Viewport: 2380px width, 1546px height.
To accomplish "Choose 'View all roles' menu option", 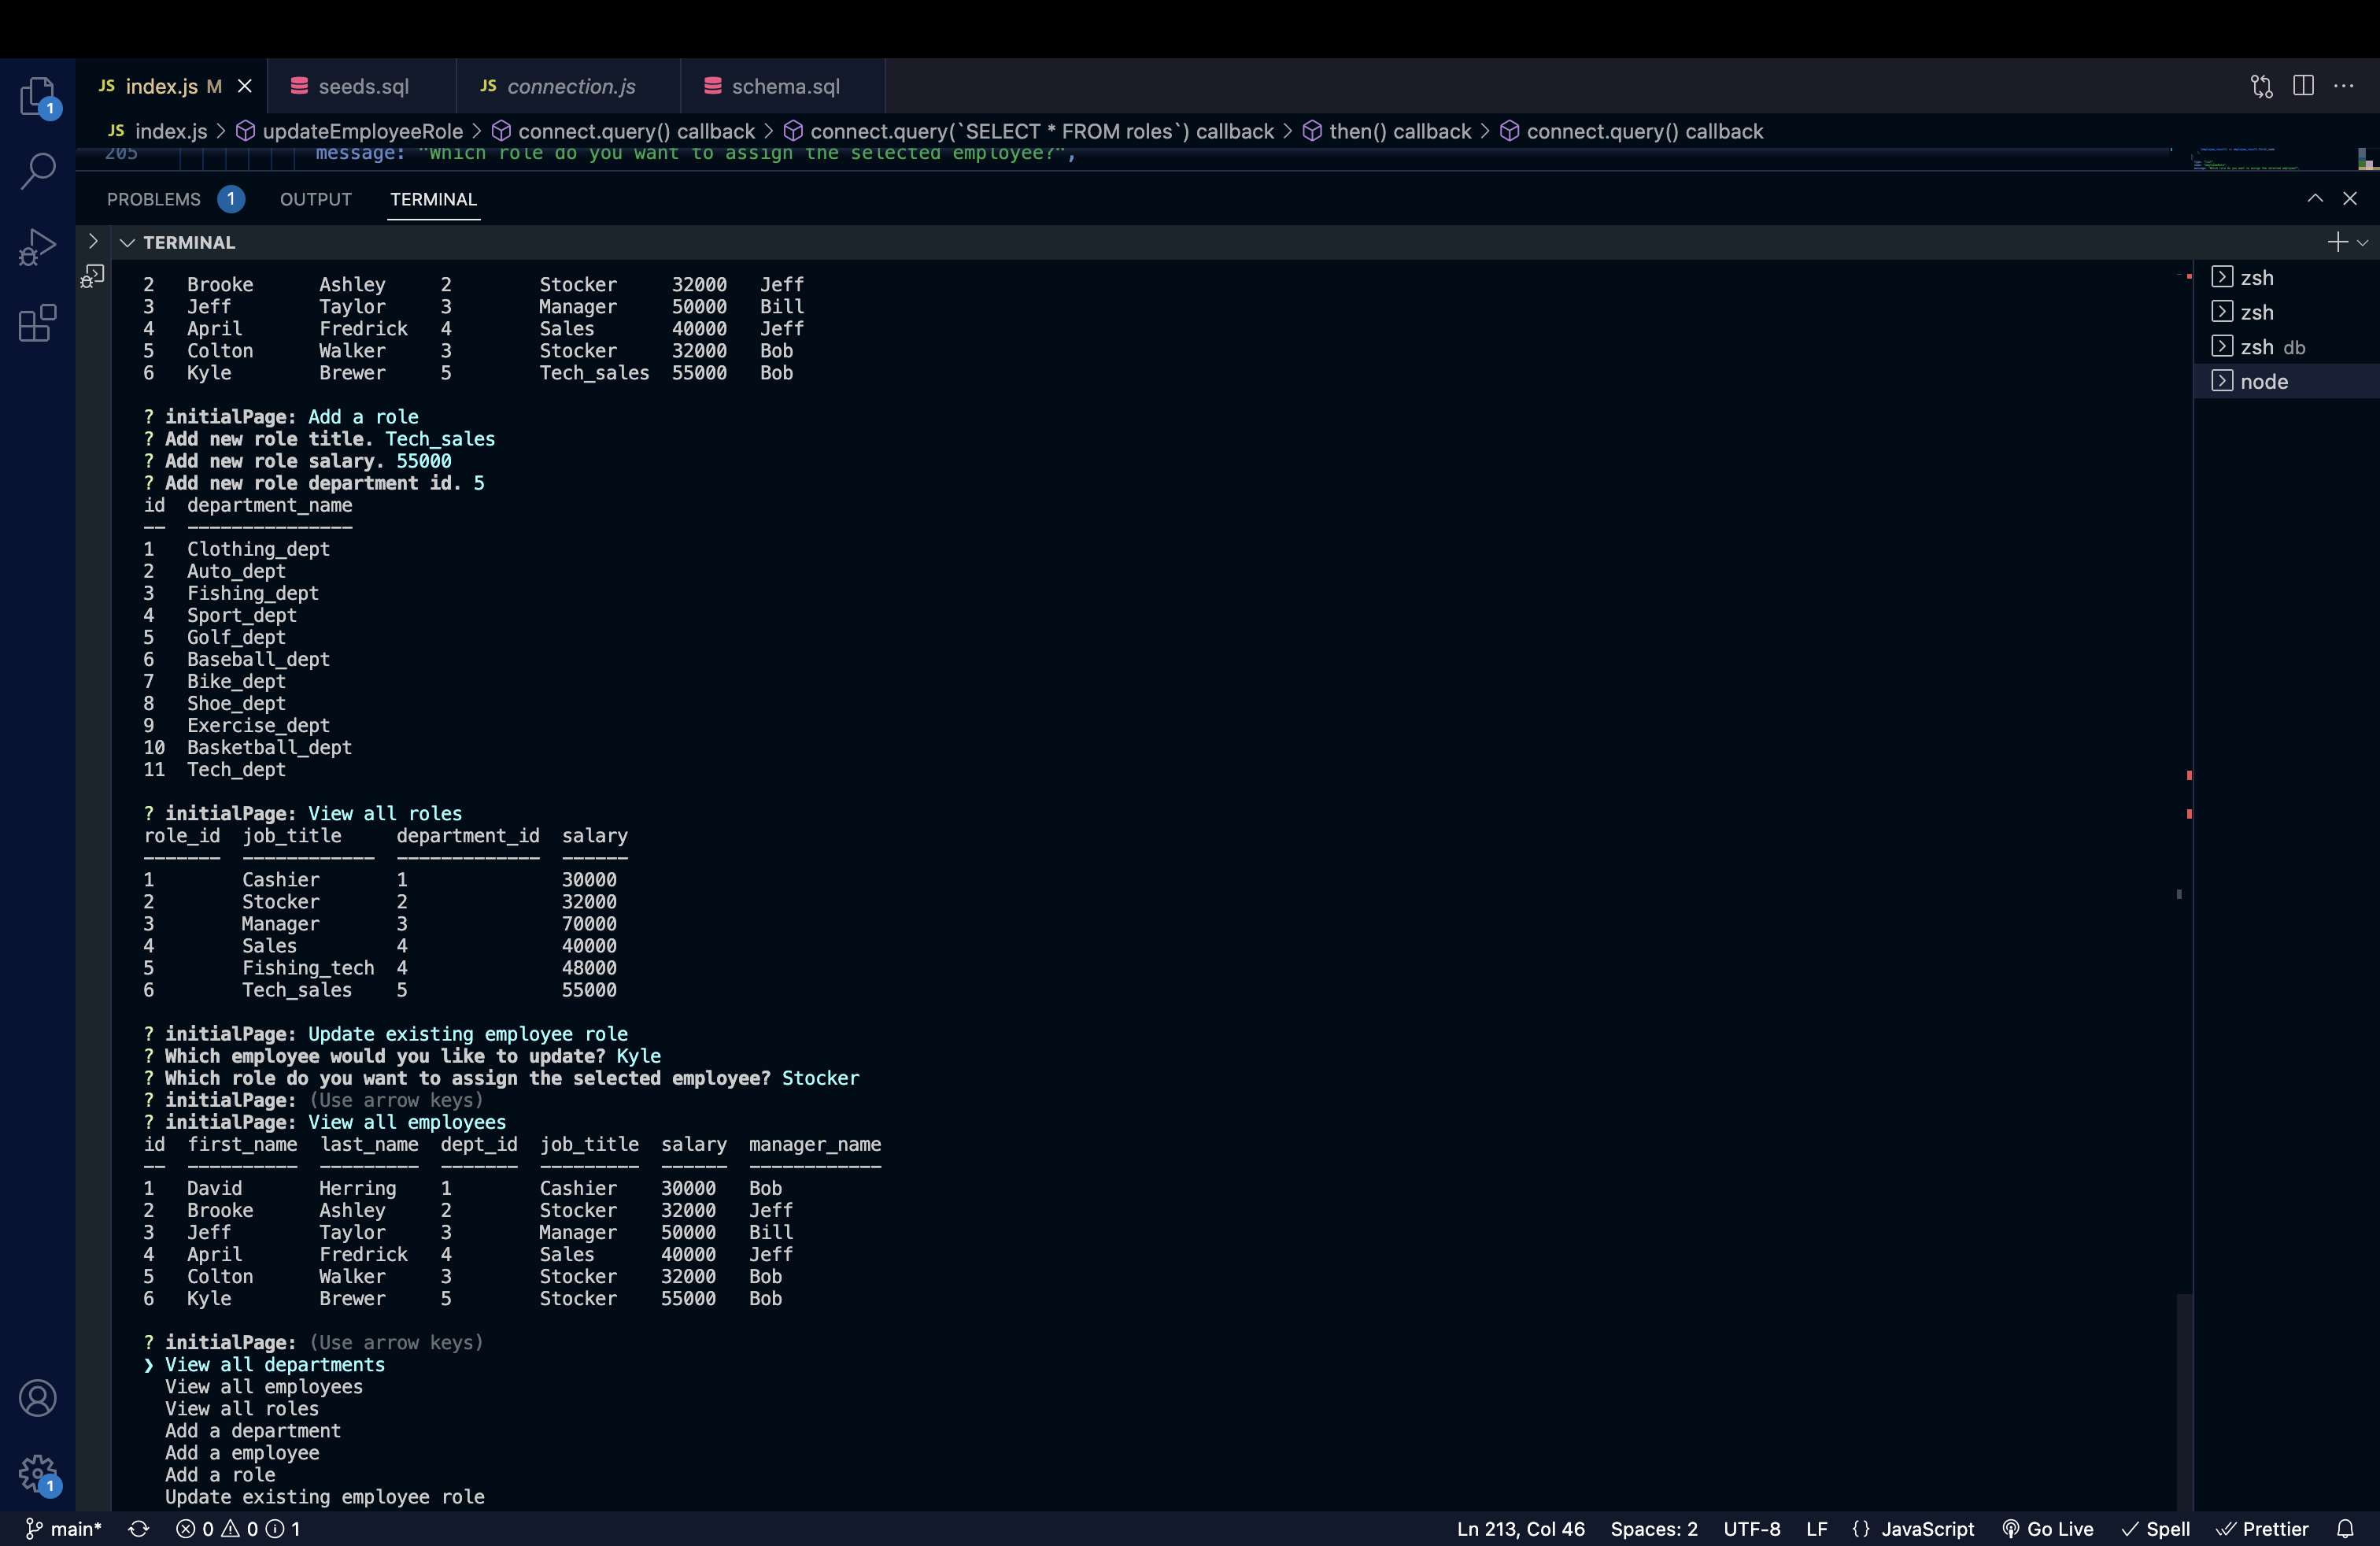I will coord(242,1408).
